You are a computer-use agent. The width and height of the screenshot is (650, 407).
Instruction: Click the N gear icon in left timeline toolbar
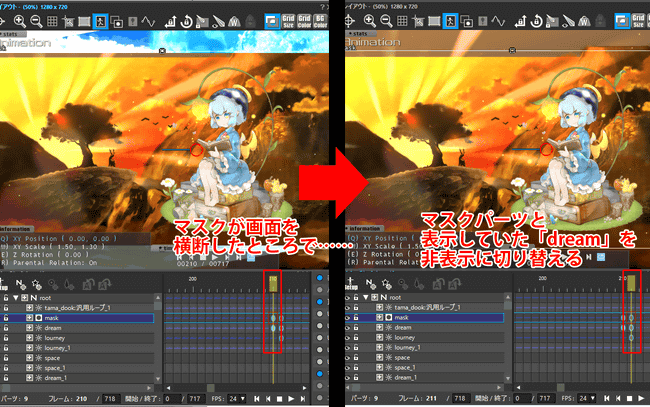click(20, 284)
